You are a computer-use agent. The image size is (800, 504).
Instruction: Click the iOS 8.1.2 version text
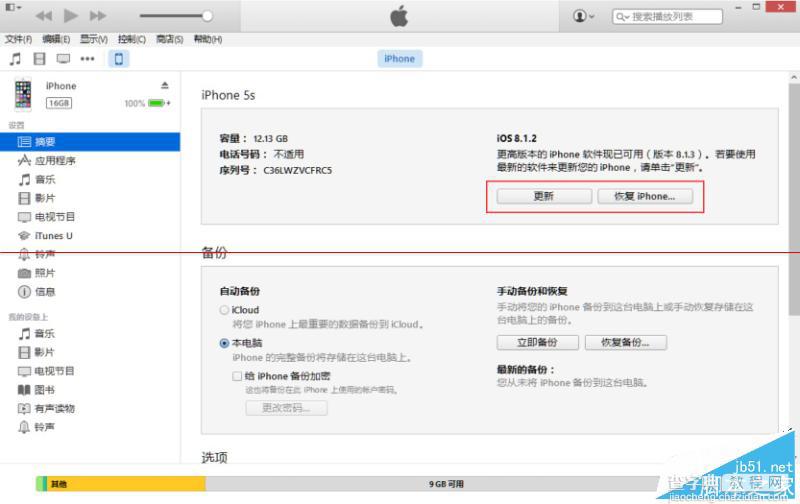(516, 138)
